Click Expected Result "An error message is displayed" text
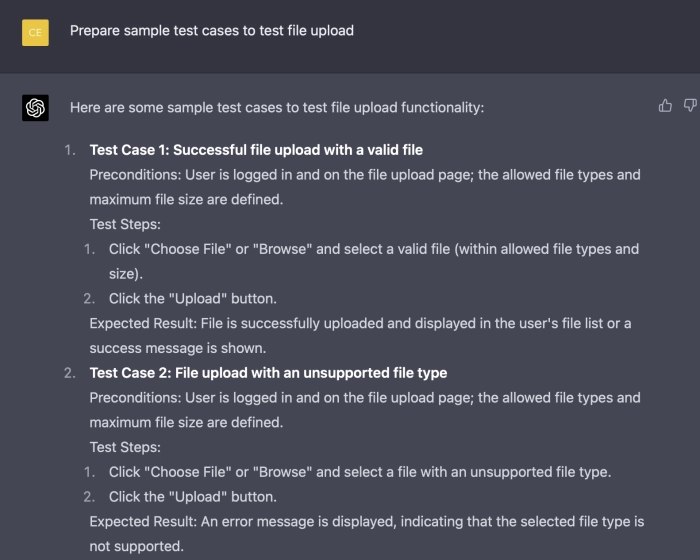Screen dimensions: 700x560 (366, 521)
